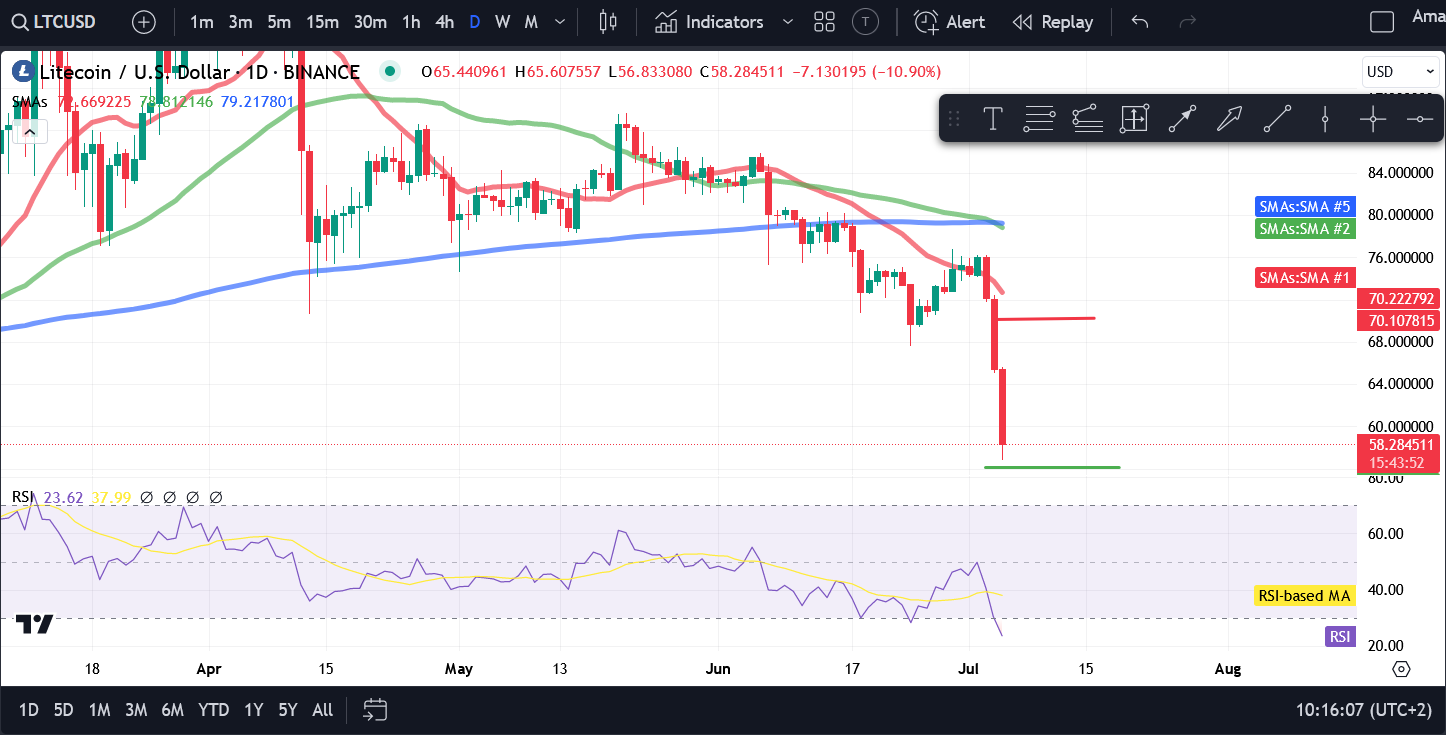This screenshot has width=1446, height=735.
Task: Switch to the daily D timeframe
Action: coord(474,21)
